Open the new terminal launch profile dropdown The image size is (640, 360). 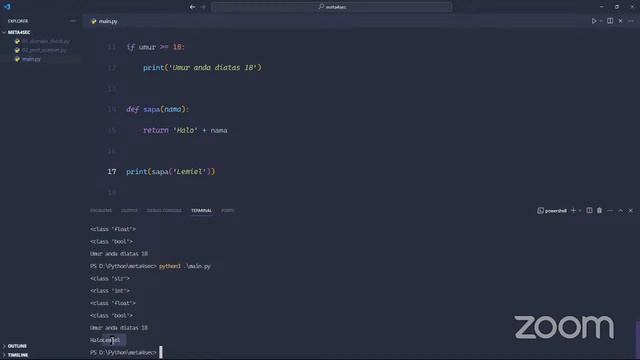[580, 211]
